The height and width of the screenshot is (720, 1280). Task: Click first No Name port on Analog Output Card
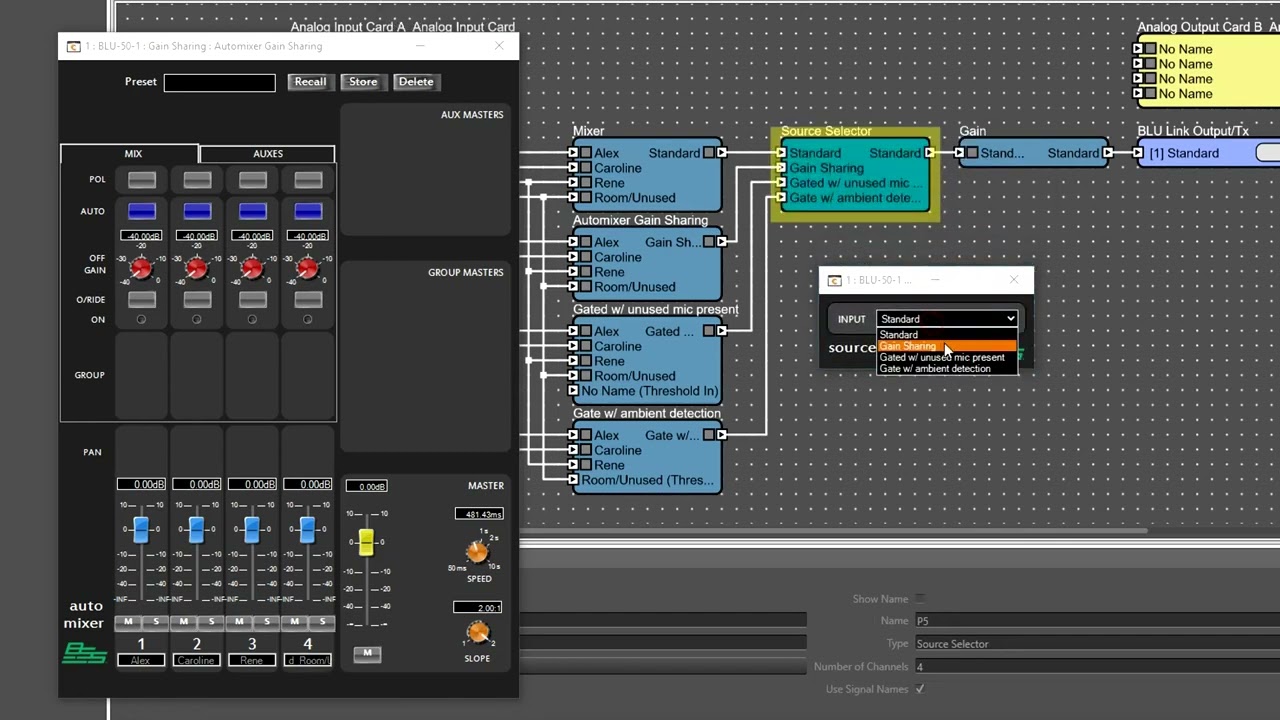point(1138,49)
